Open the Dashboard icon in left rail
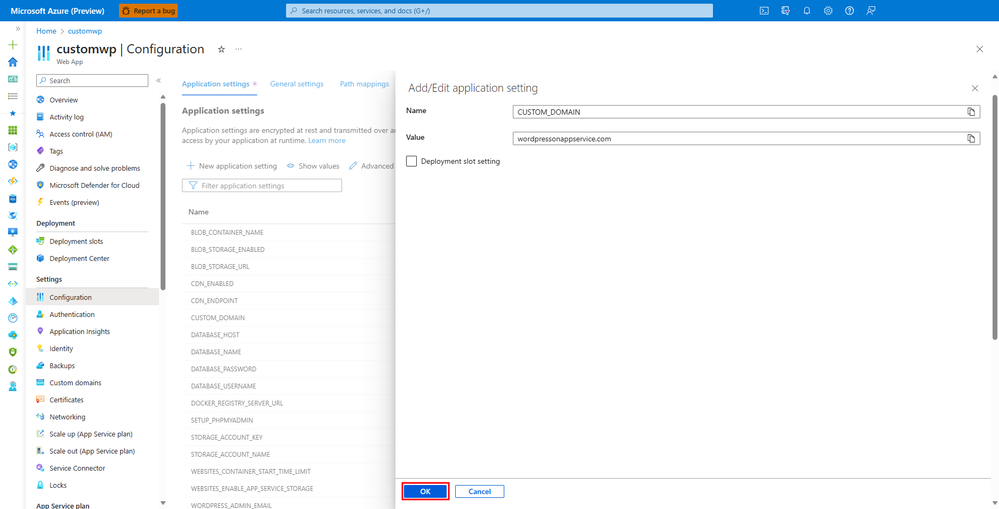 [x=12, y=79]
